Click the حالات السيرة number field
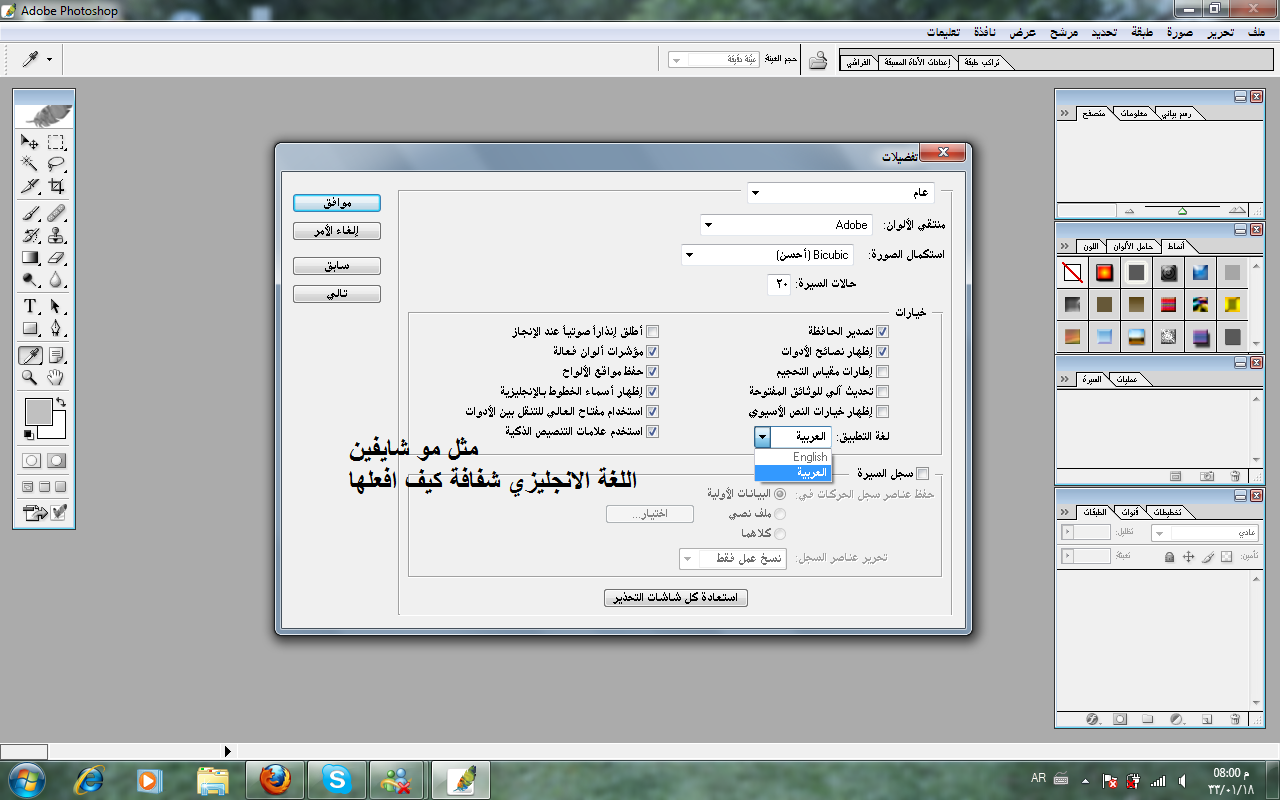The width and height of the screenshot is (1280, 800). click(780, 284)
